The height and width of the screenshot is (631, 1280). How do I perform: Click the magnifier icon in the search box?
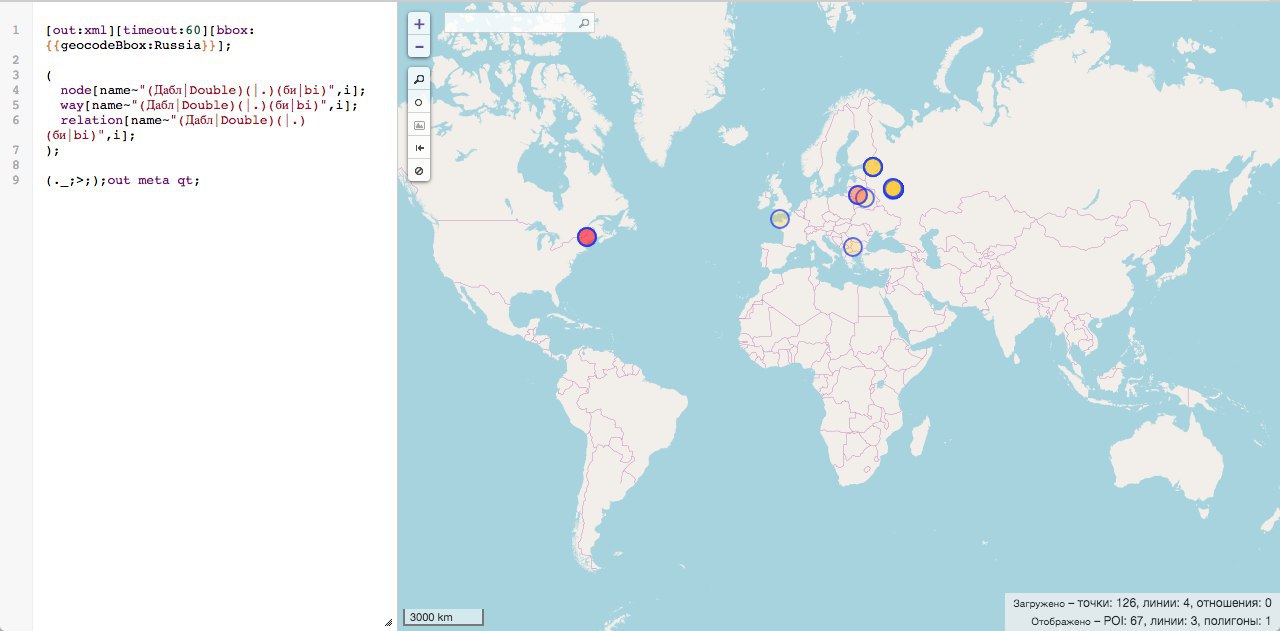(584, 22)
